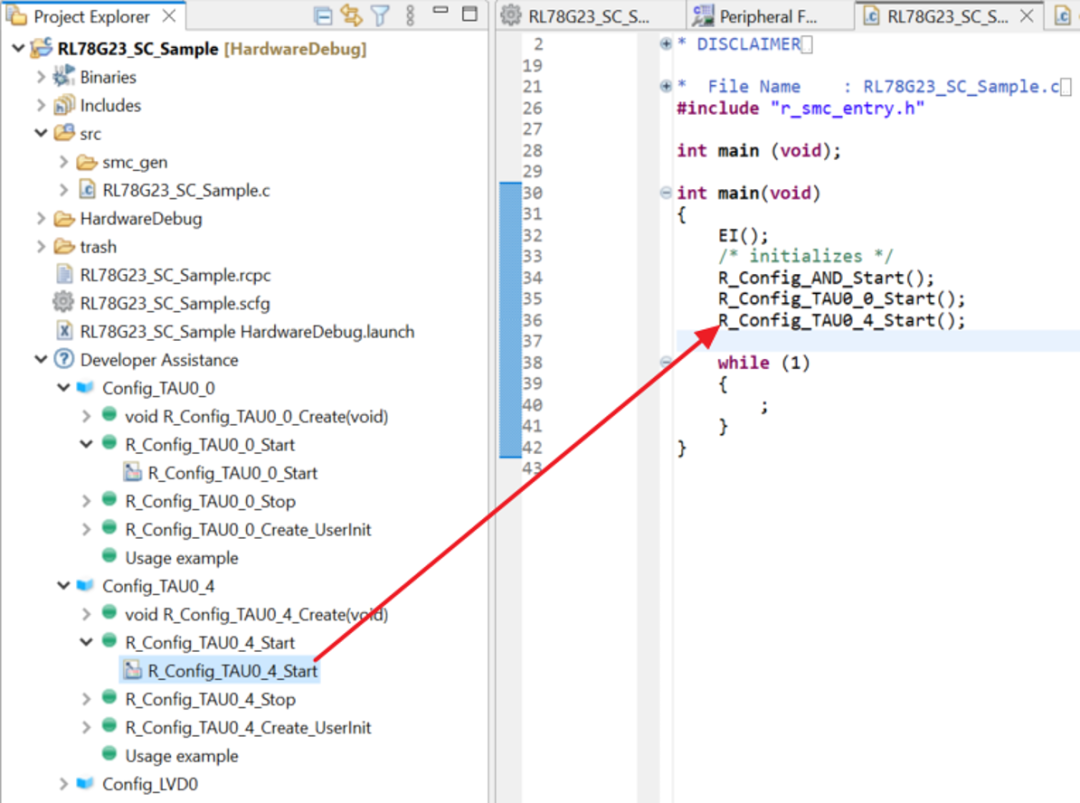Click the Config_TAU0_0 book icon
1080x803 pixels.
coord(85,387)
